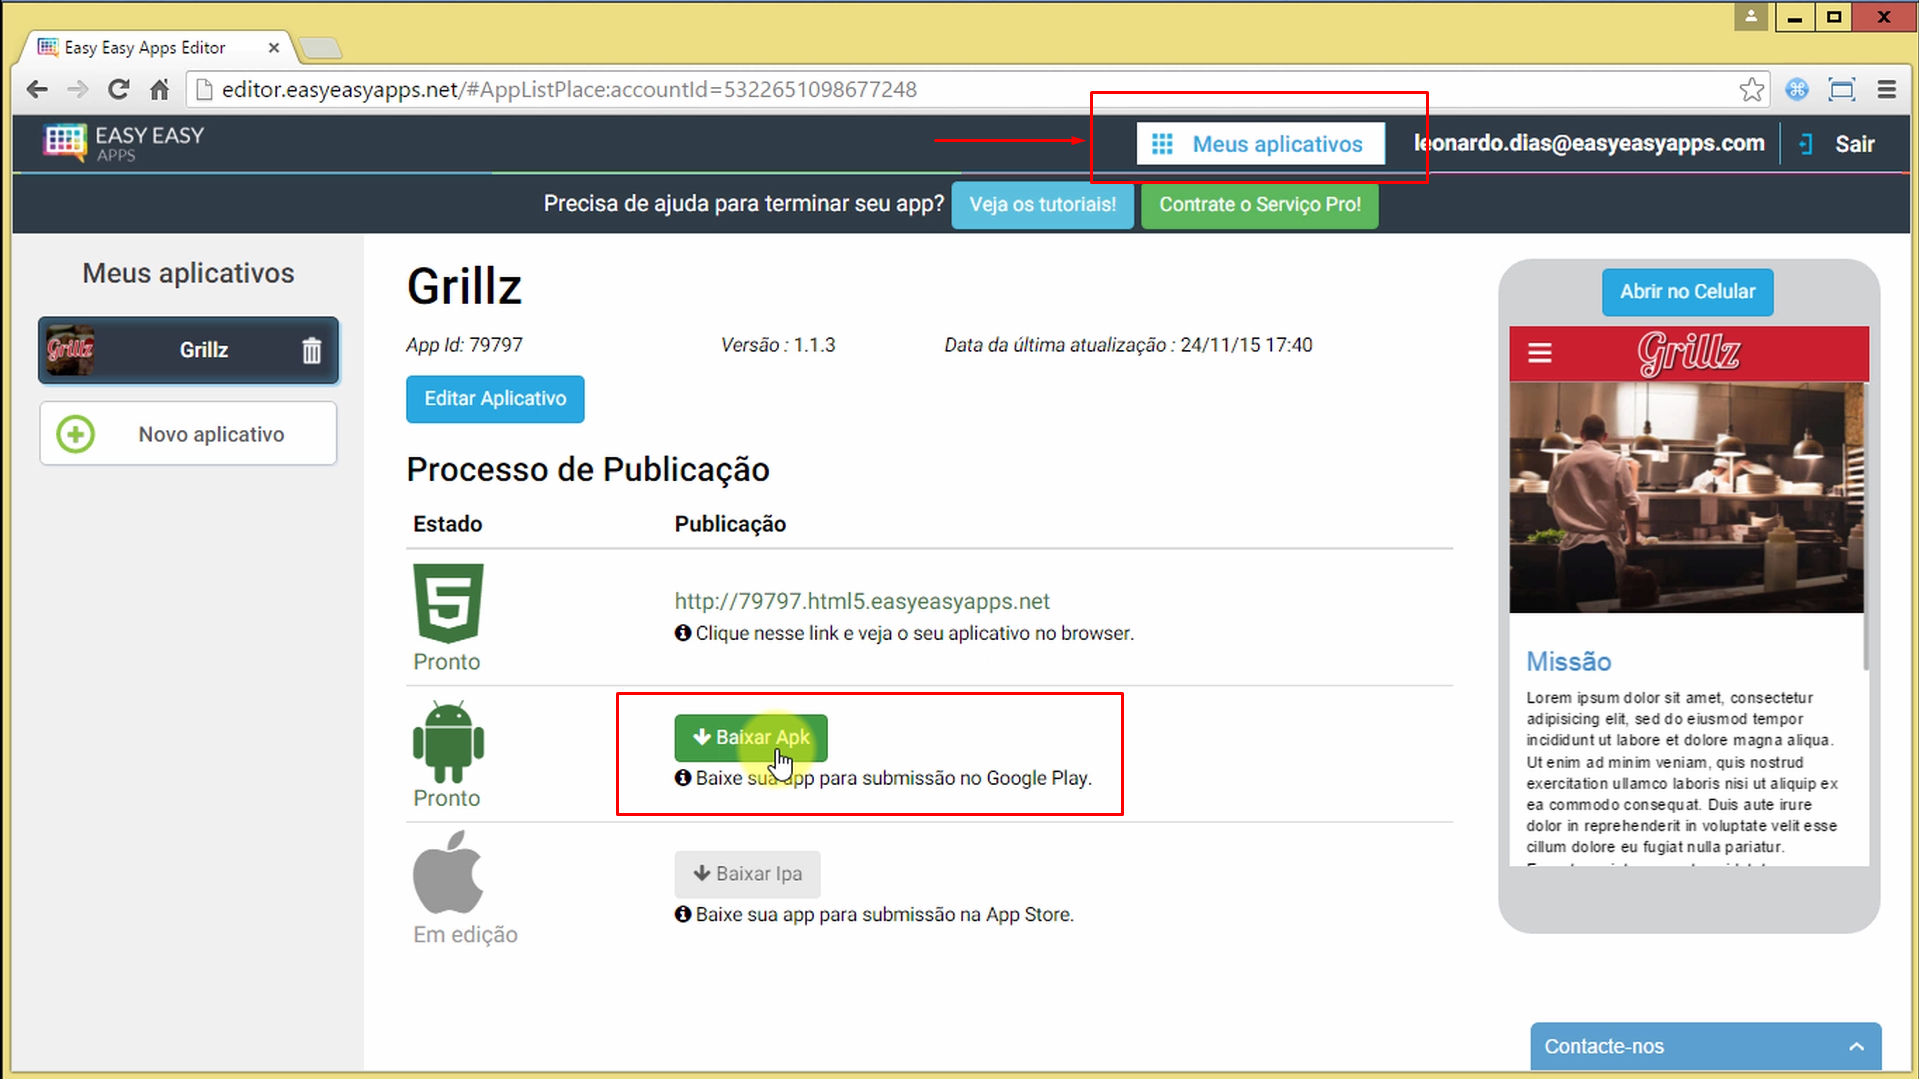Click the leonardo.dias account email
Image resolution: width=1919 pixels, height=1079 pixels.
[1588, 143]
